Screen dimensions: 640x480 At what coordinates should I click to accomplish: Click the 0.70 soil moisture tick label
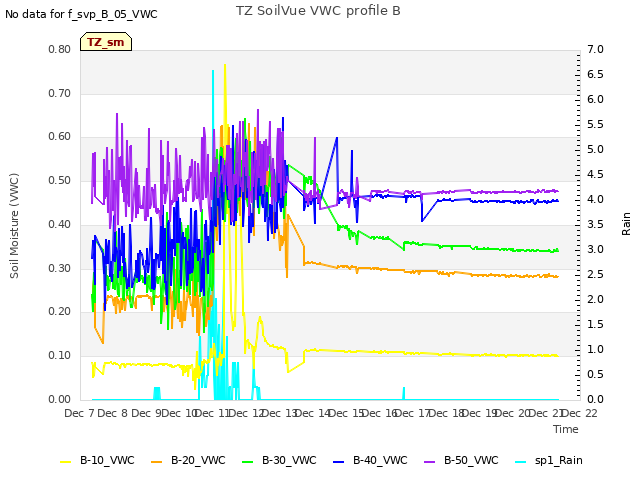tap(60, 93)
